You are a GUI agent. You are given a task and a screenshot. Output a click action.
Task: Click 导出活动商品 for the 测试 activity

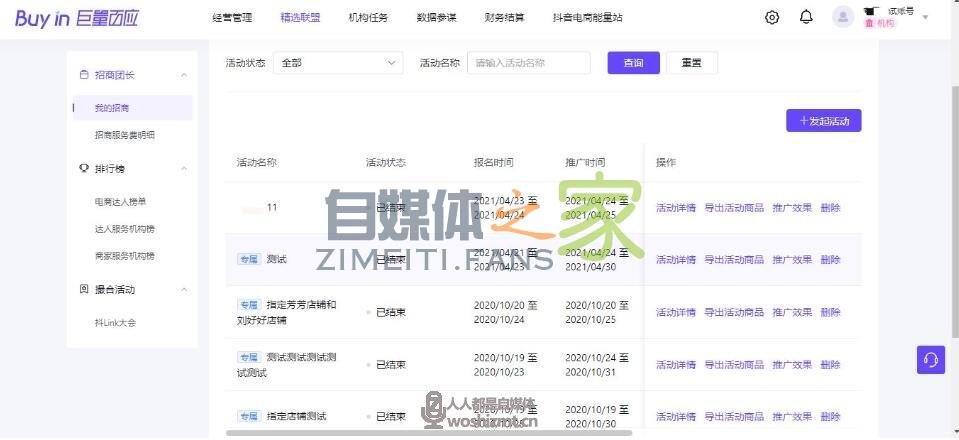[734, 259]
